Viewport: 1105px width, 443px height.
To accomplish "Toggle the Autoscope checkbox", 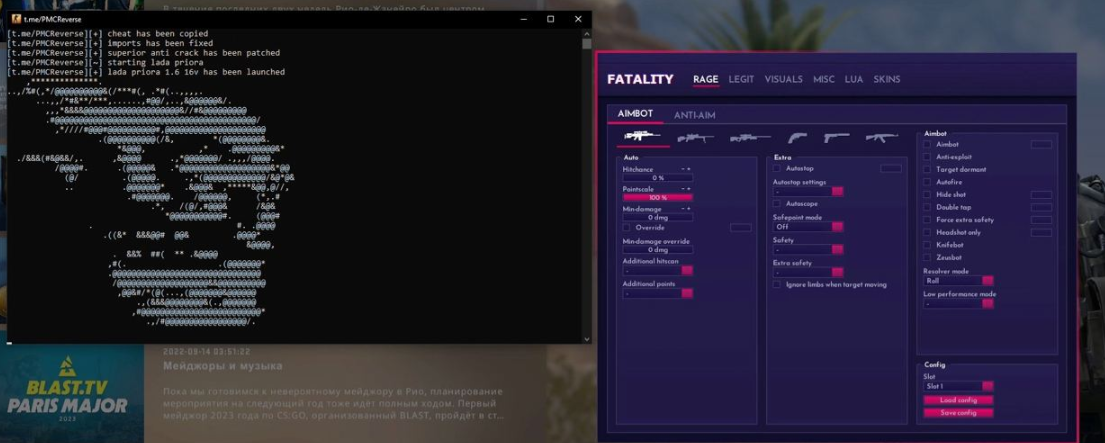I will pos(777,204).
